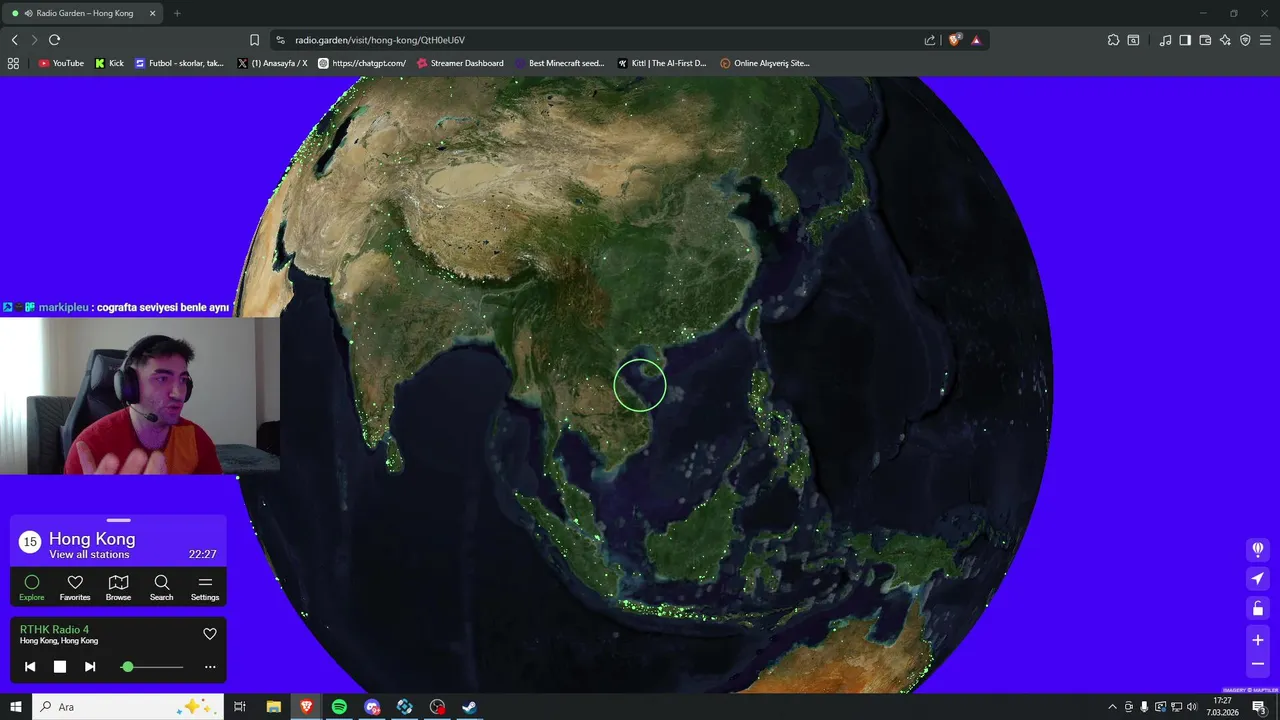1280x720 pixels.
Task: Open the chatgpt.com bookmark
Action: click(x=361, y=63)
